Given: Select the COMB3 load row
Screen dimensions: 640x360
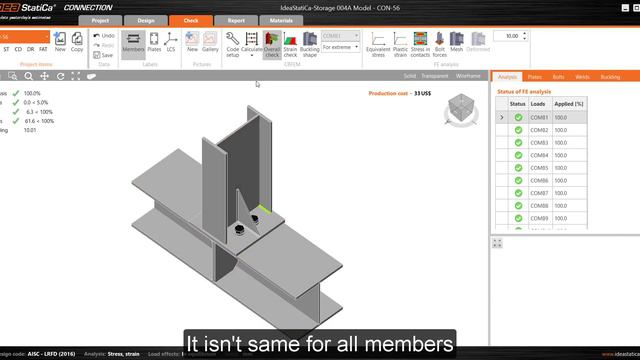Looking at the screenshot, I should [541, 143].
